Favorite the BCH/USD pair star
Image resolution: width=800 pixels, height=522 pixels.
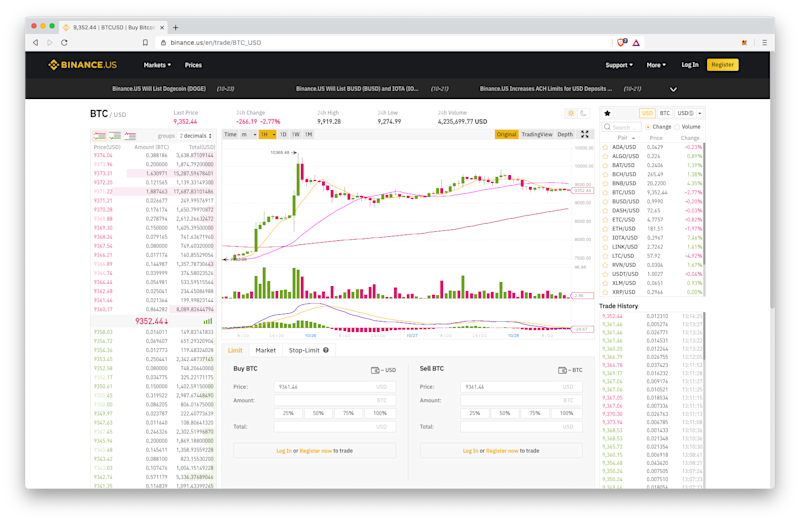click(x=605, y=174)
